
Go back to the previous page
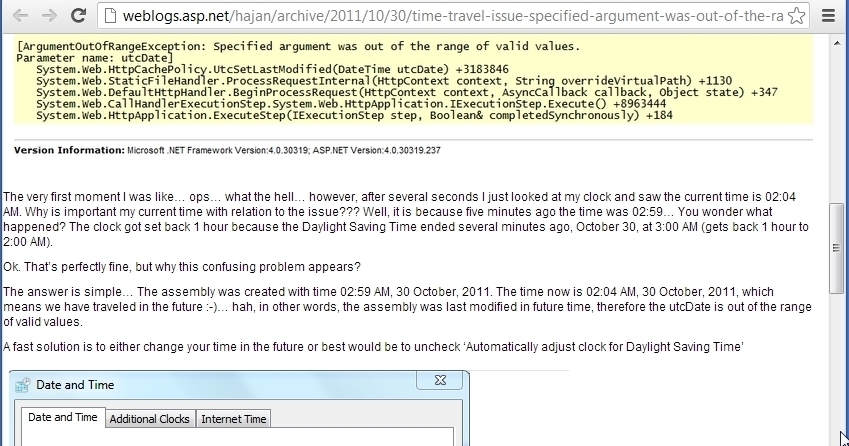click(x=20, y=16)
